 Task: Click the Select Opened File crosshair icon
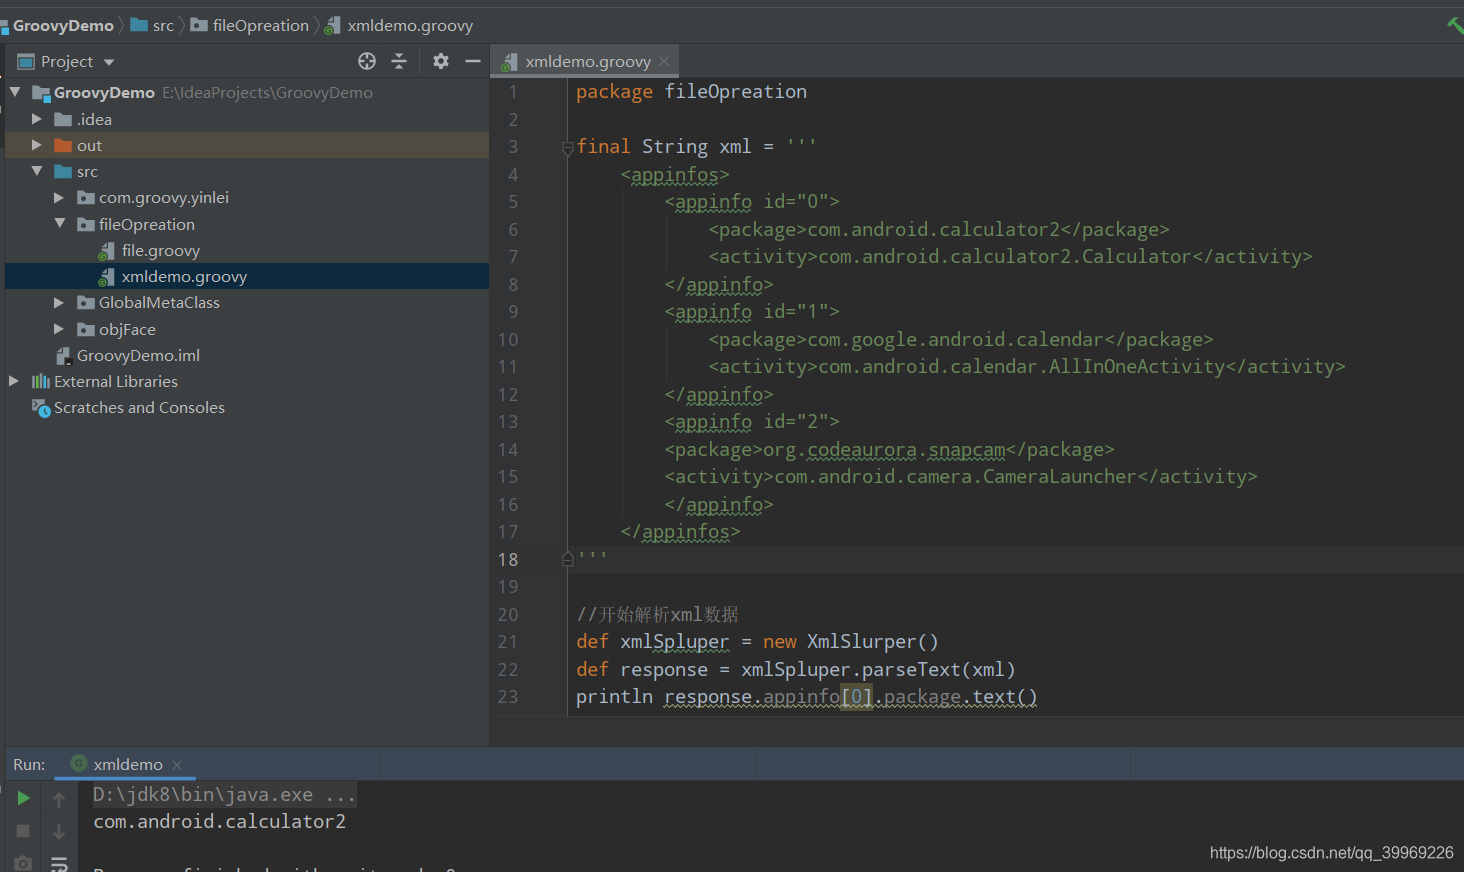coord(366,61)
